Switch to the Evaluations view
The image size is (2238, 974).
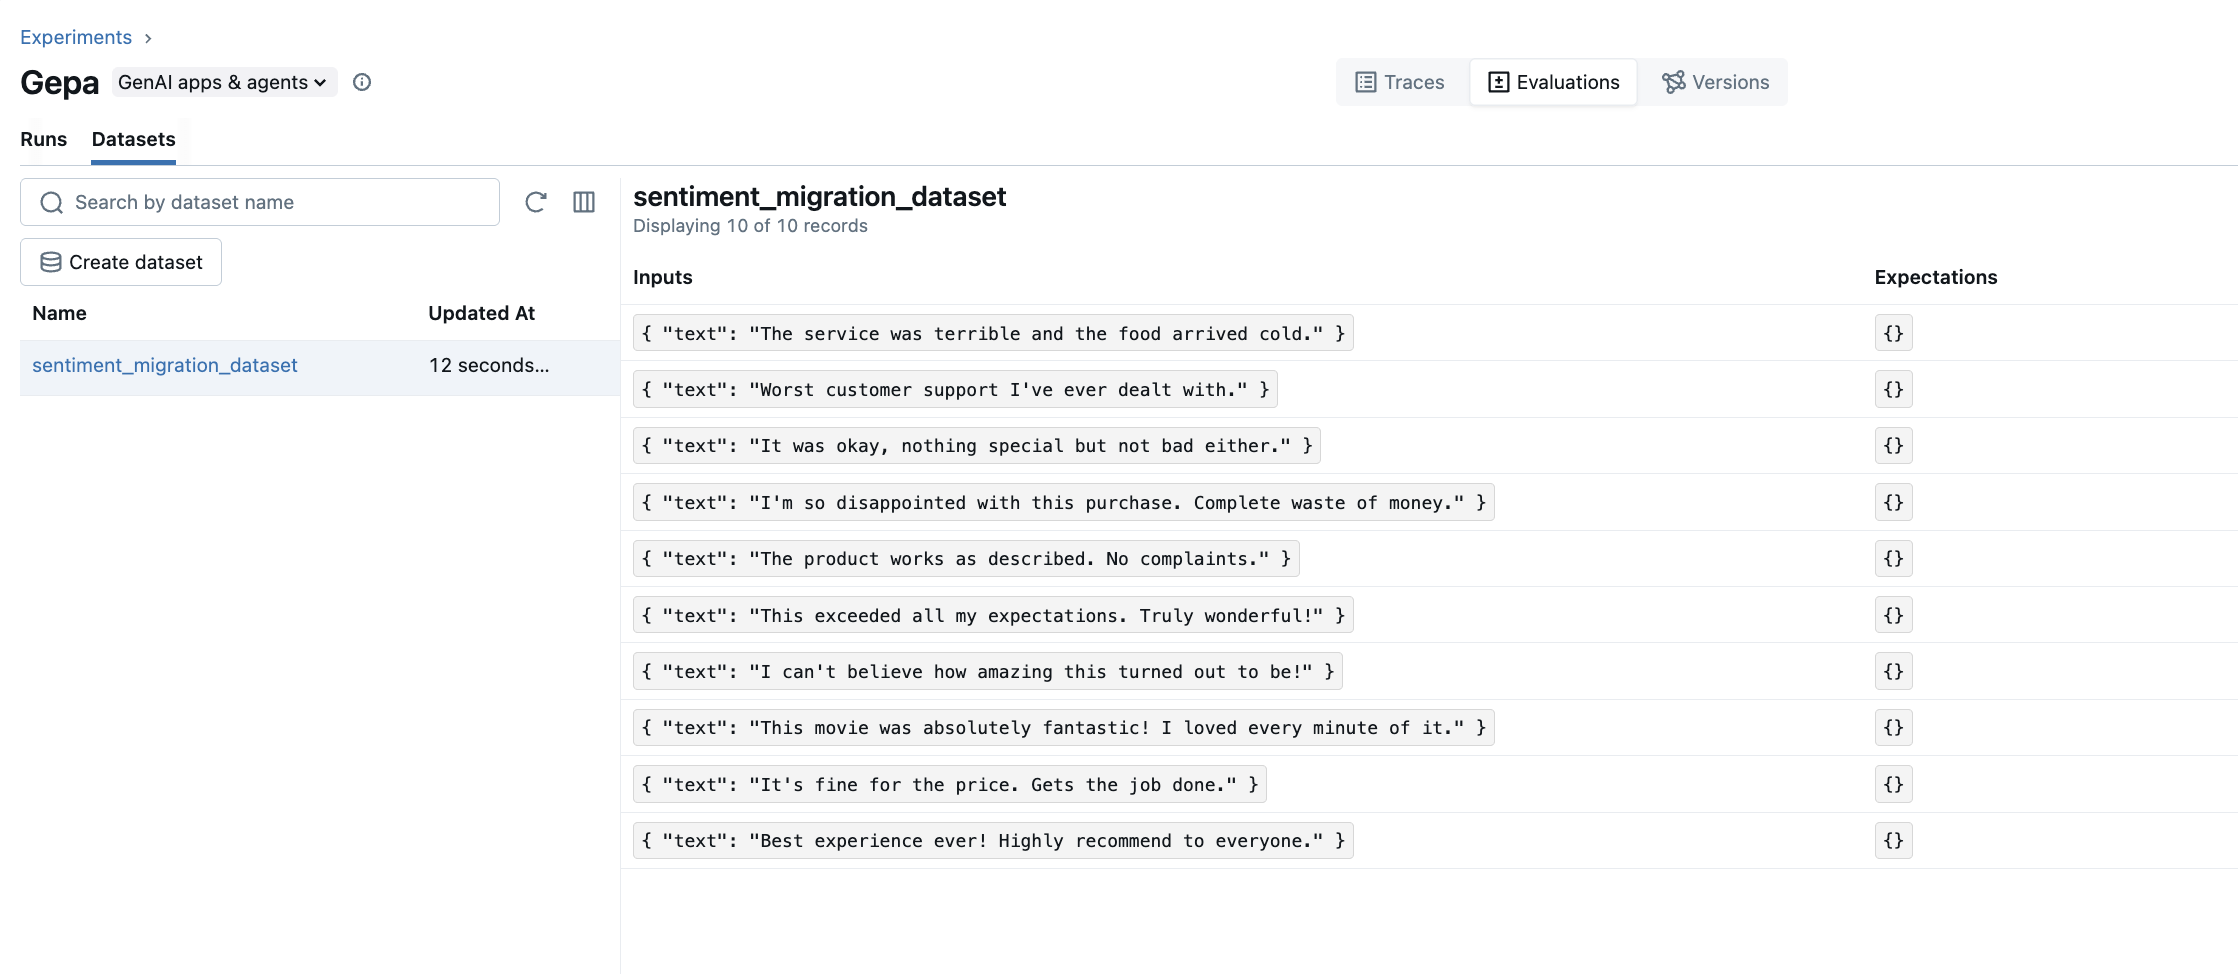1554,82
